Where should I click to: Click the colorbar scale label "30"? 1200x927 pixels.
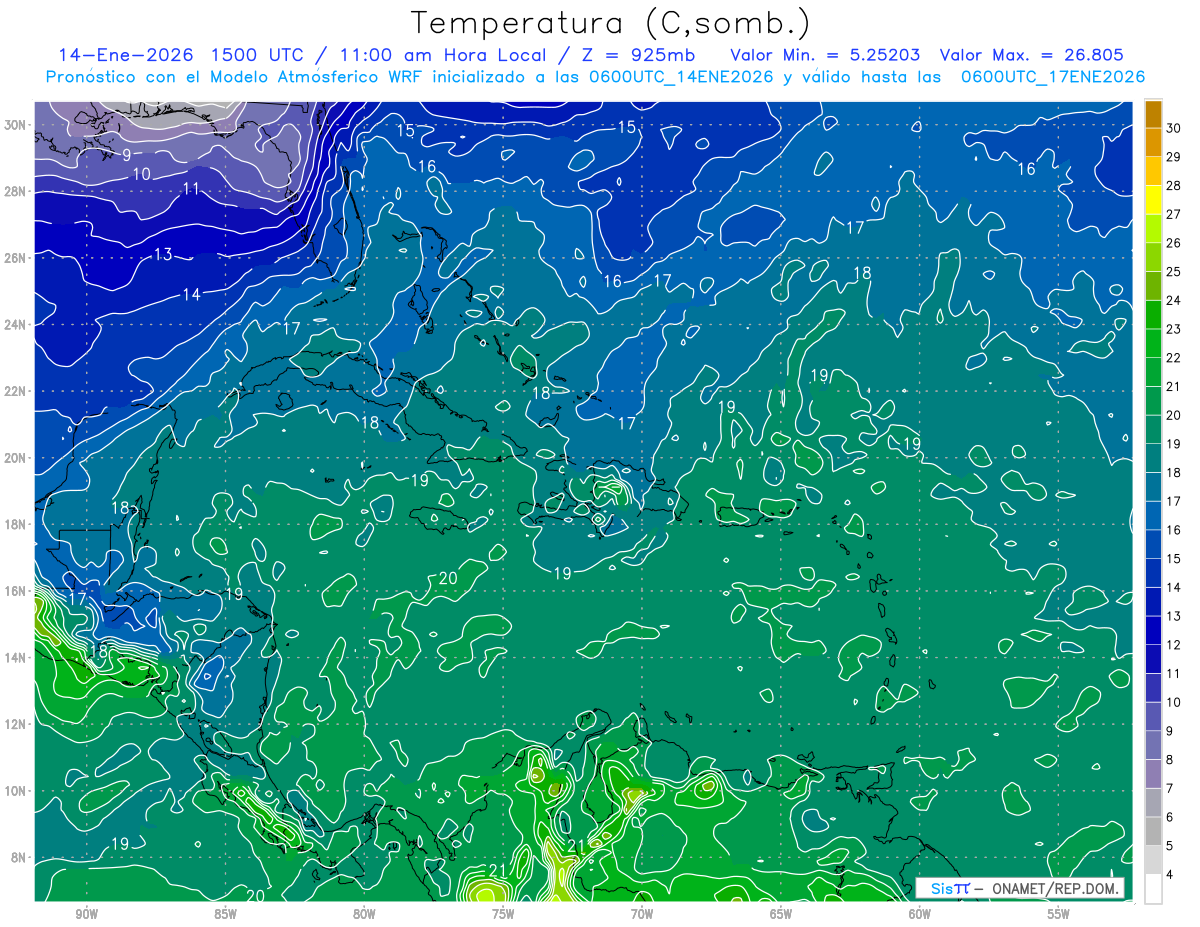tap(1174, 128)
